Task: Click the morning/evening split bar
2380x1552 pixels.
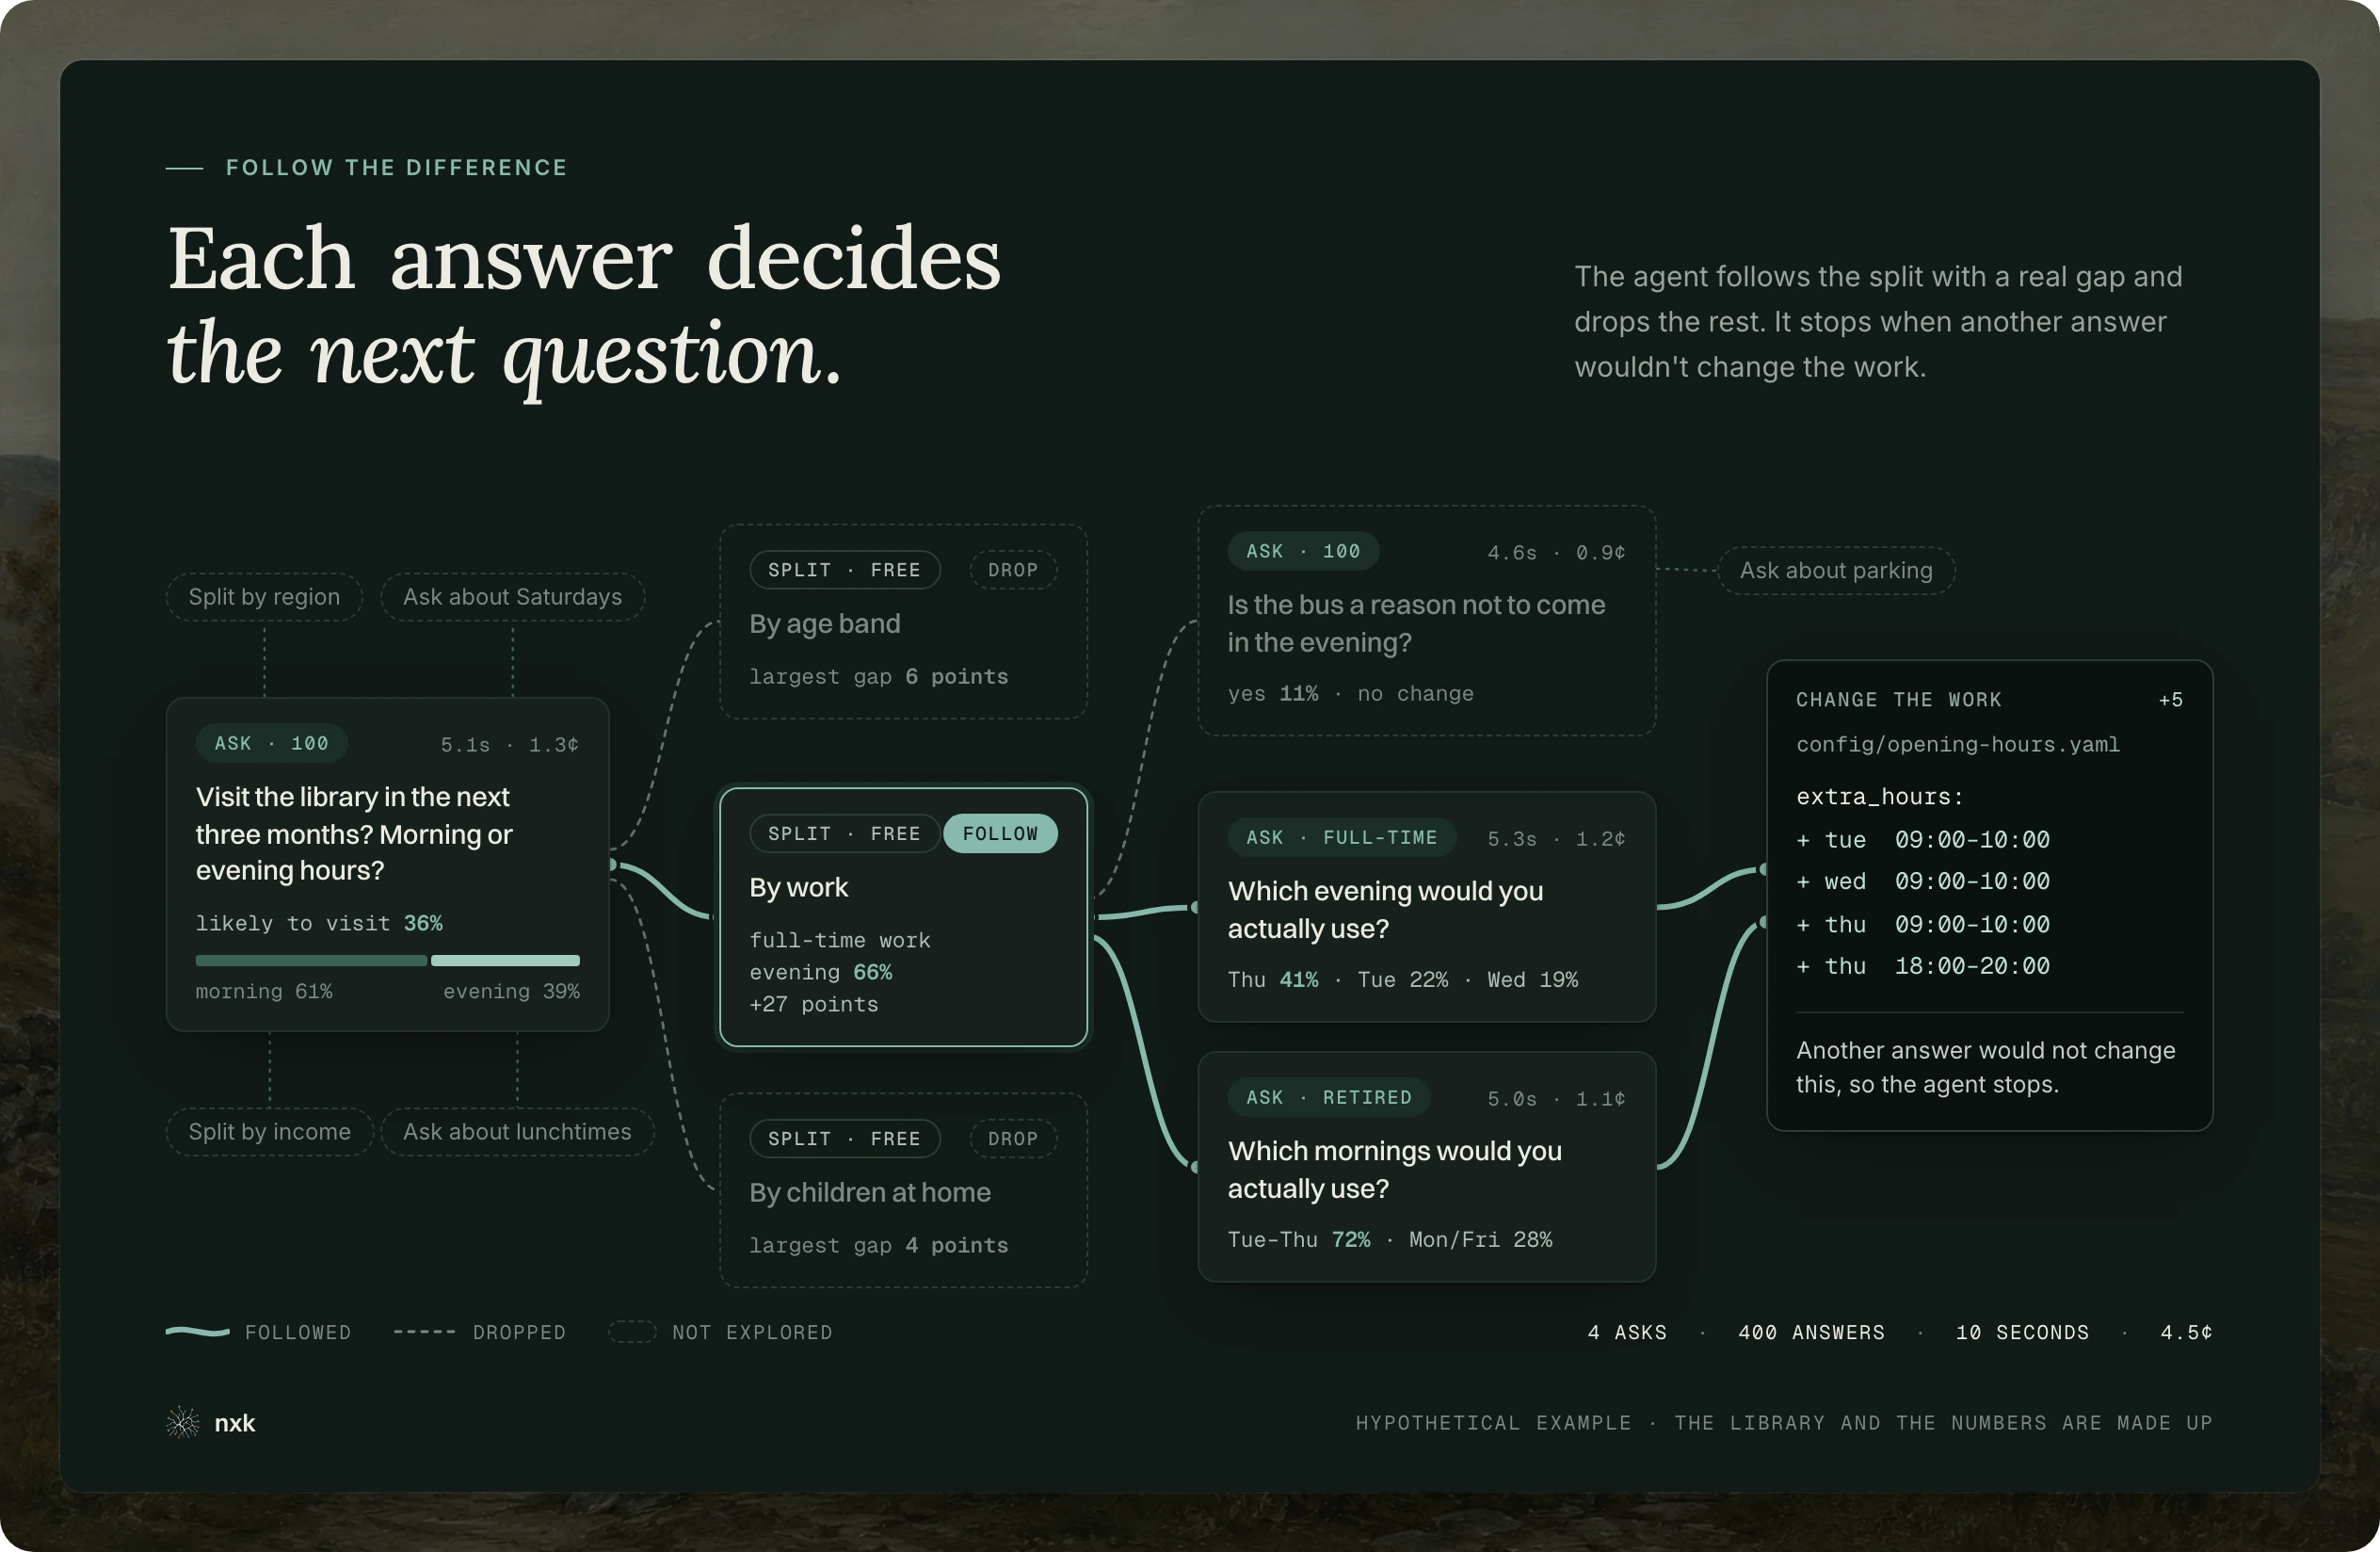Action: pos(387,960)
